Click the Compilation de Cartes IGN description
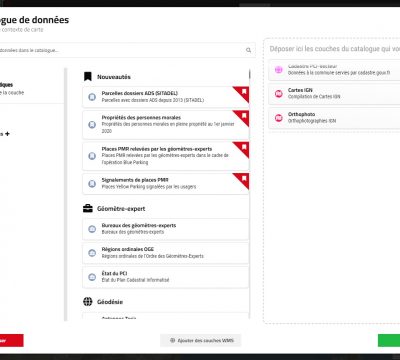Screen dimensions: 400x360 coord(314,97)
